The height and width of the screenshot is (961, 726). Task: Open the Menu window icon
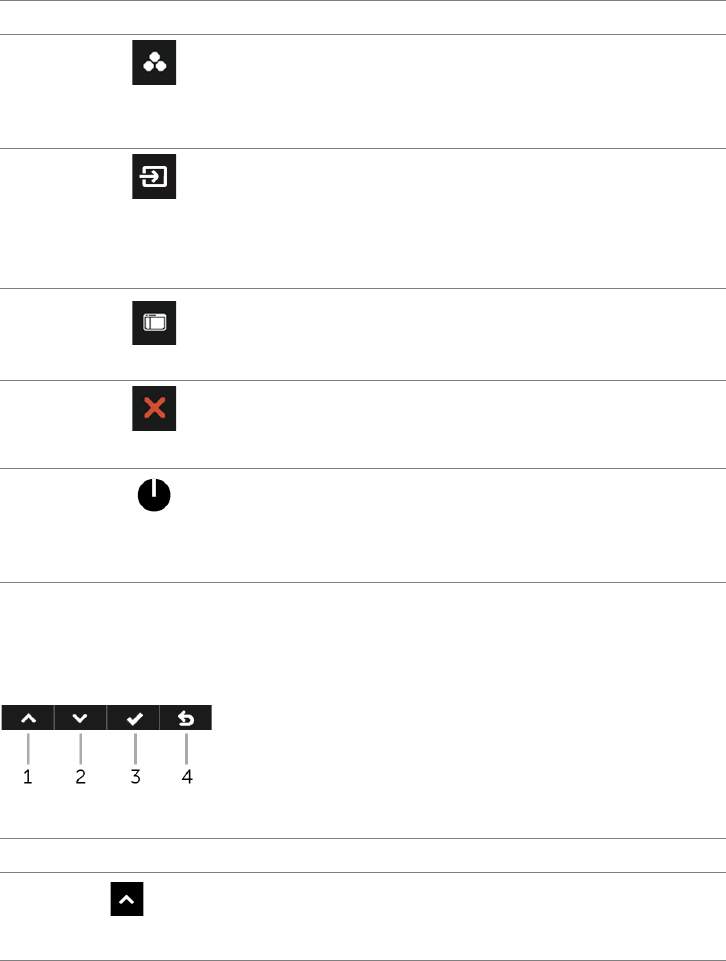pos(154,324)
